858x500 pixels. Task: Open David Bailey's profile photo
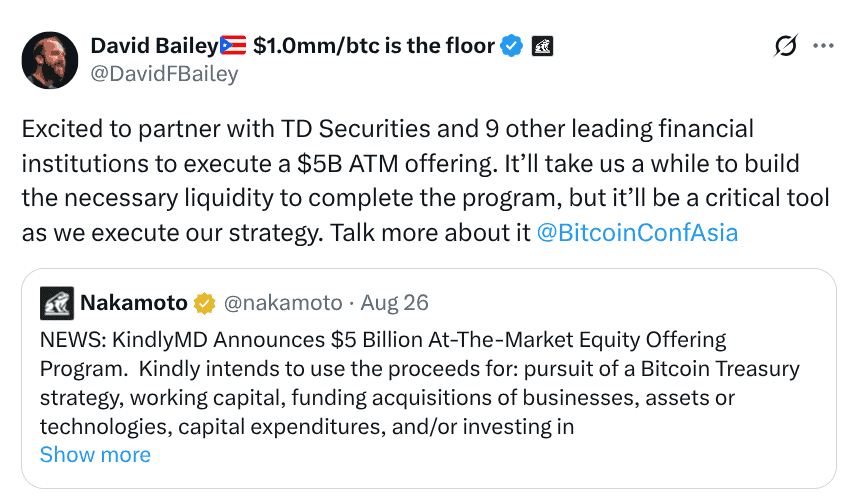tap(50, 60)
